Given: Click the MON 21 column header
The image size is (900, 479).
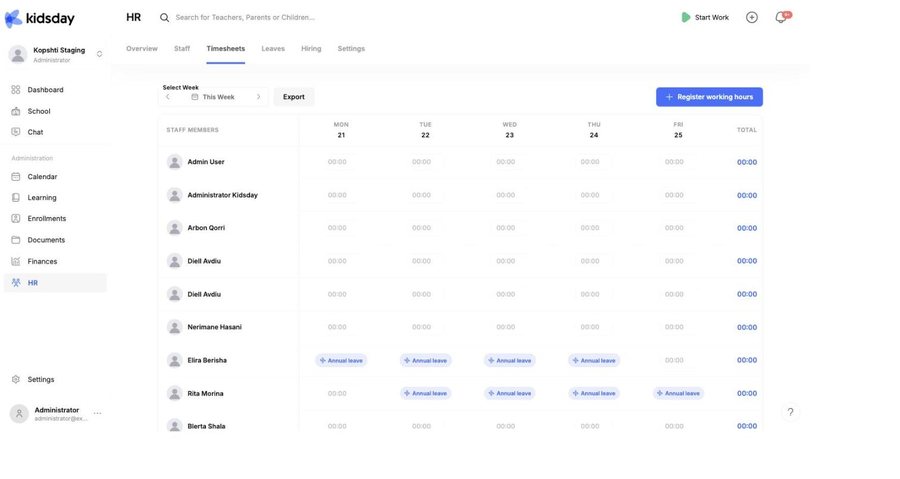Looking at the screenshot, I should (x=341, y=130).
